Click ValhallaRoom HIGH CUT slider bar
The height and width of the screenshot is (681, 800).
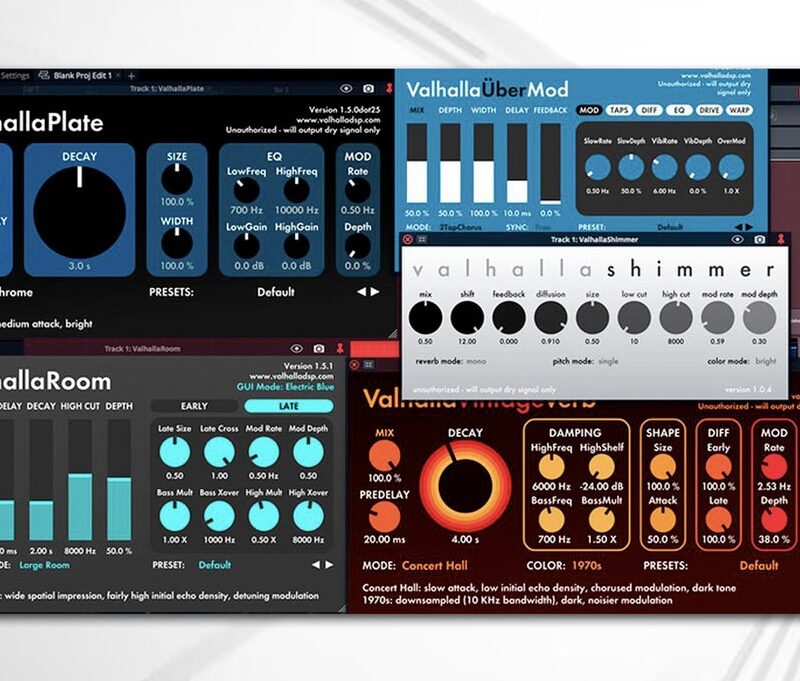click(80, 481)
